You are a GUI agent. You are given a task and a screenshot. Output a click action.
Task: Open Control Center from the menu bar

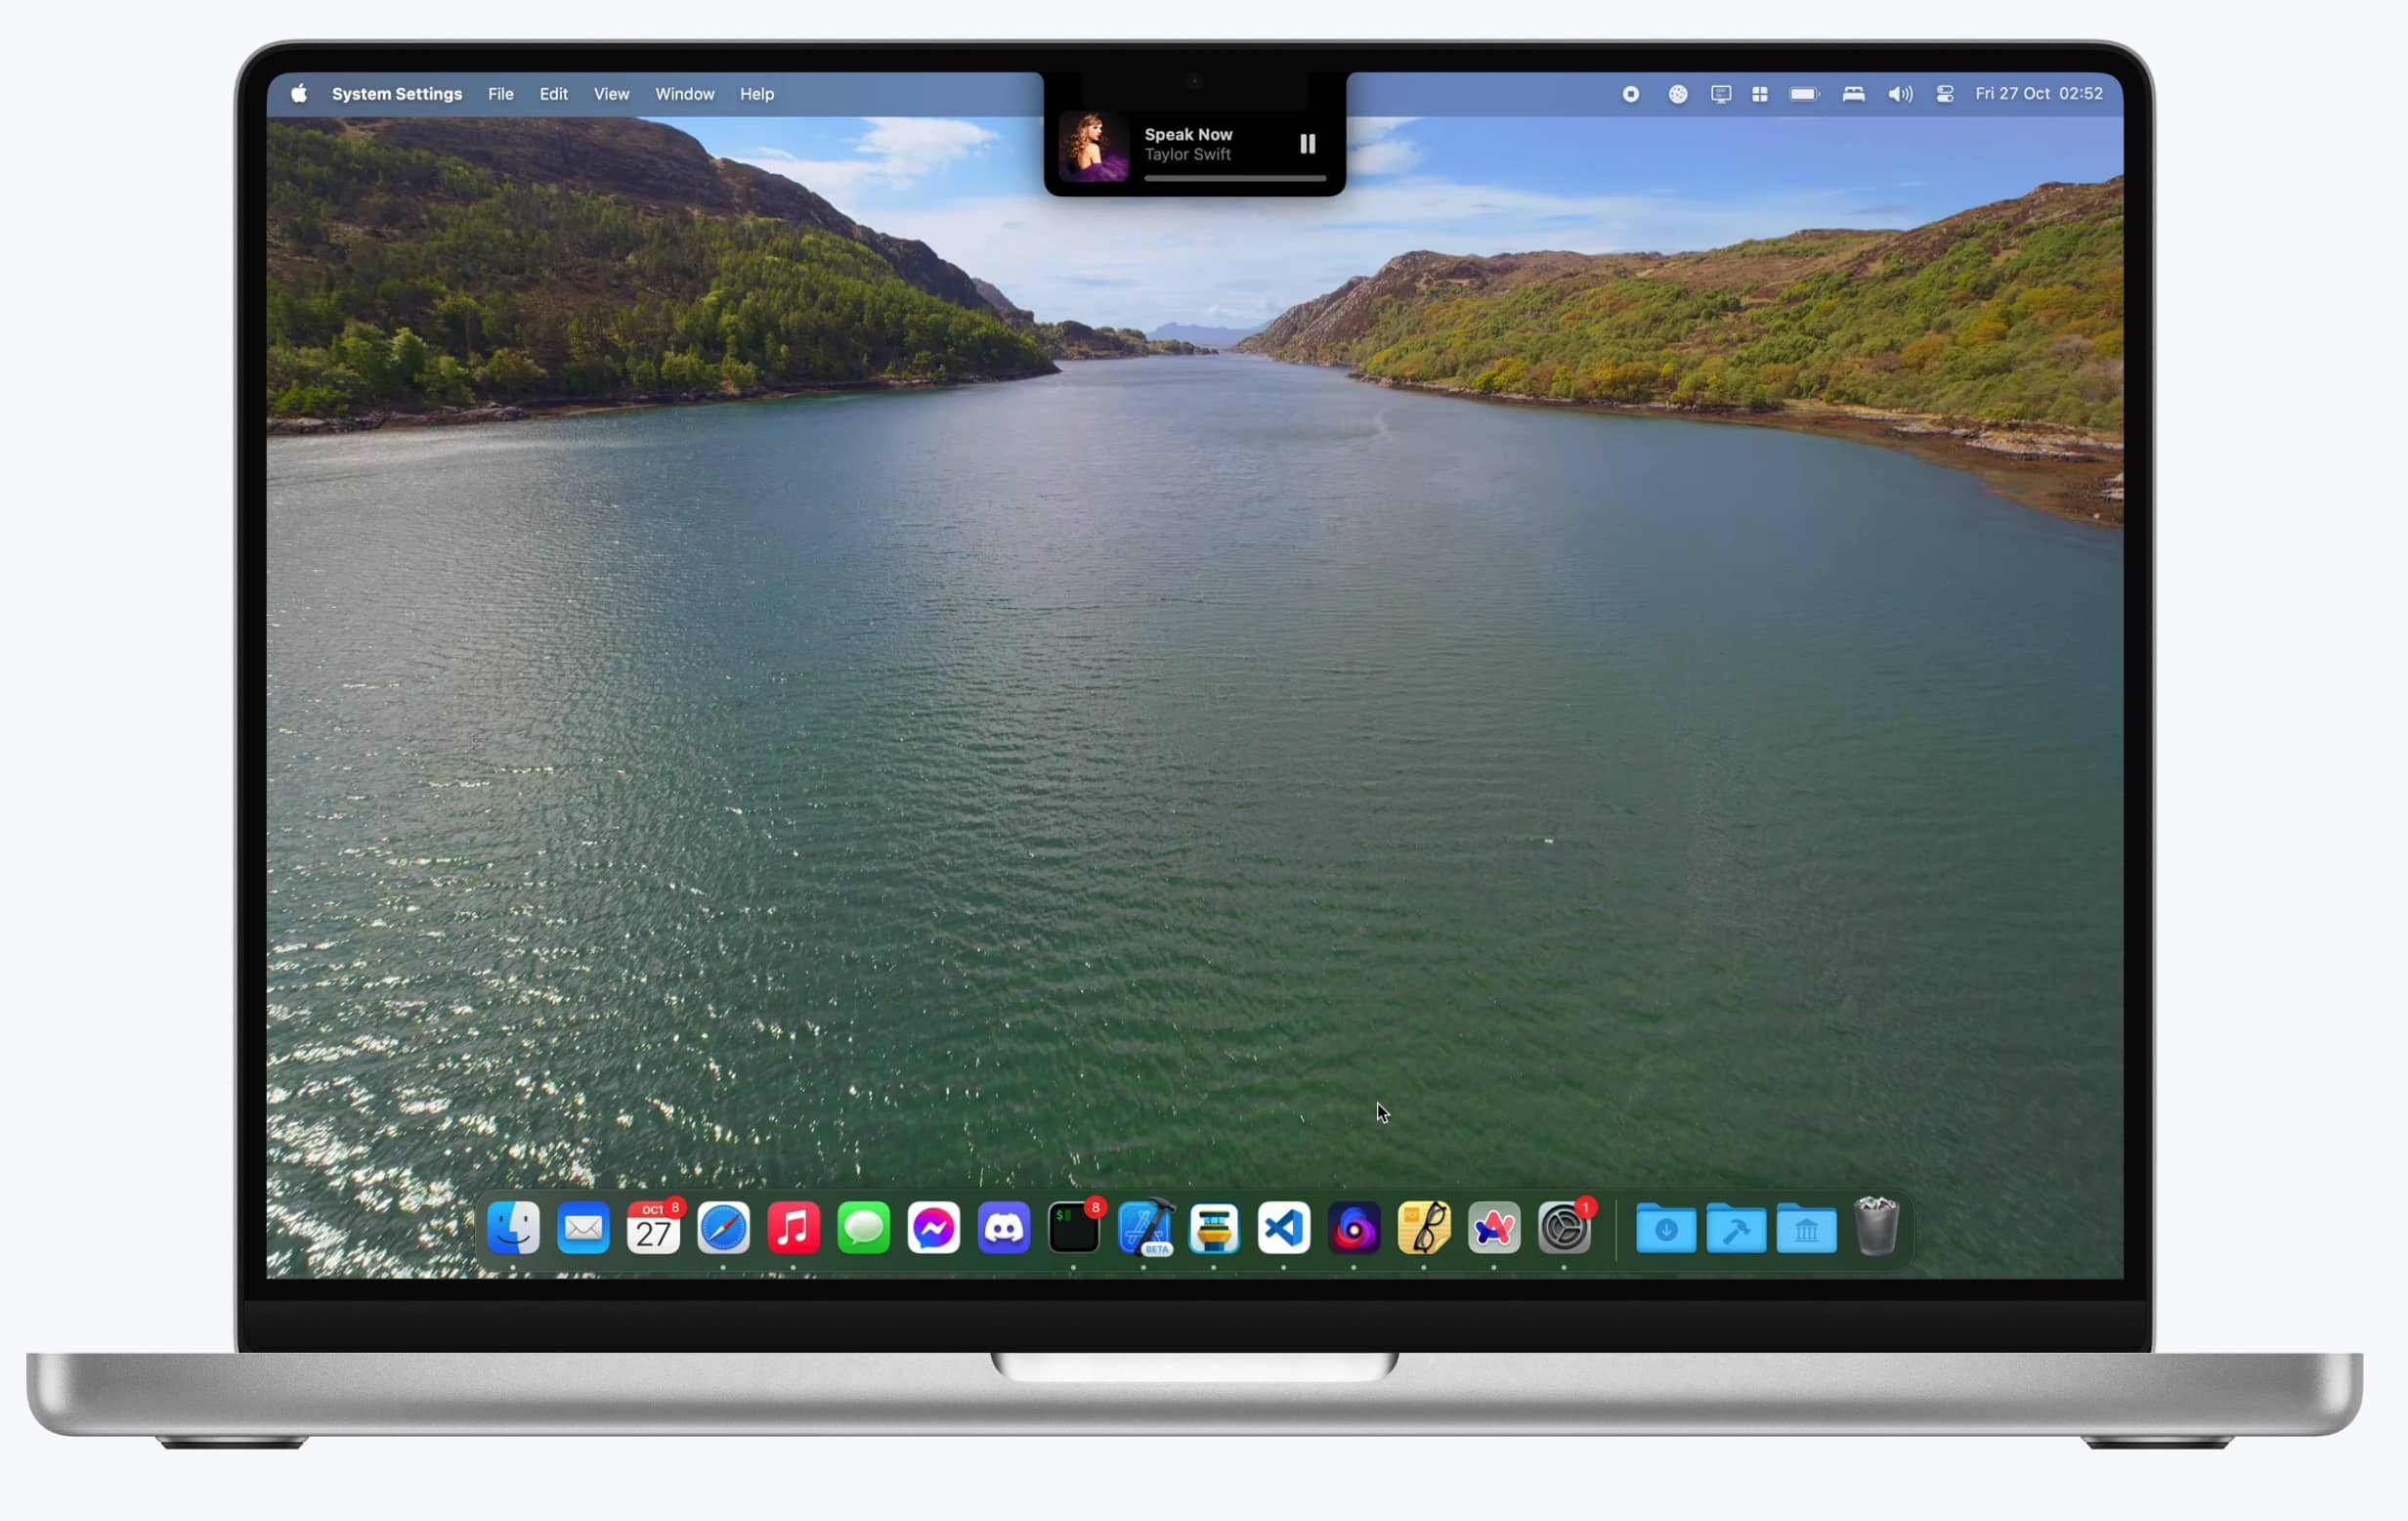(1944, 94)
